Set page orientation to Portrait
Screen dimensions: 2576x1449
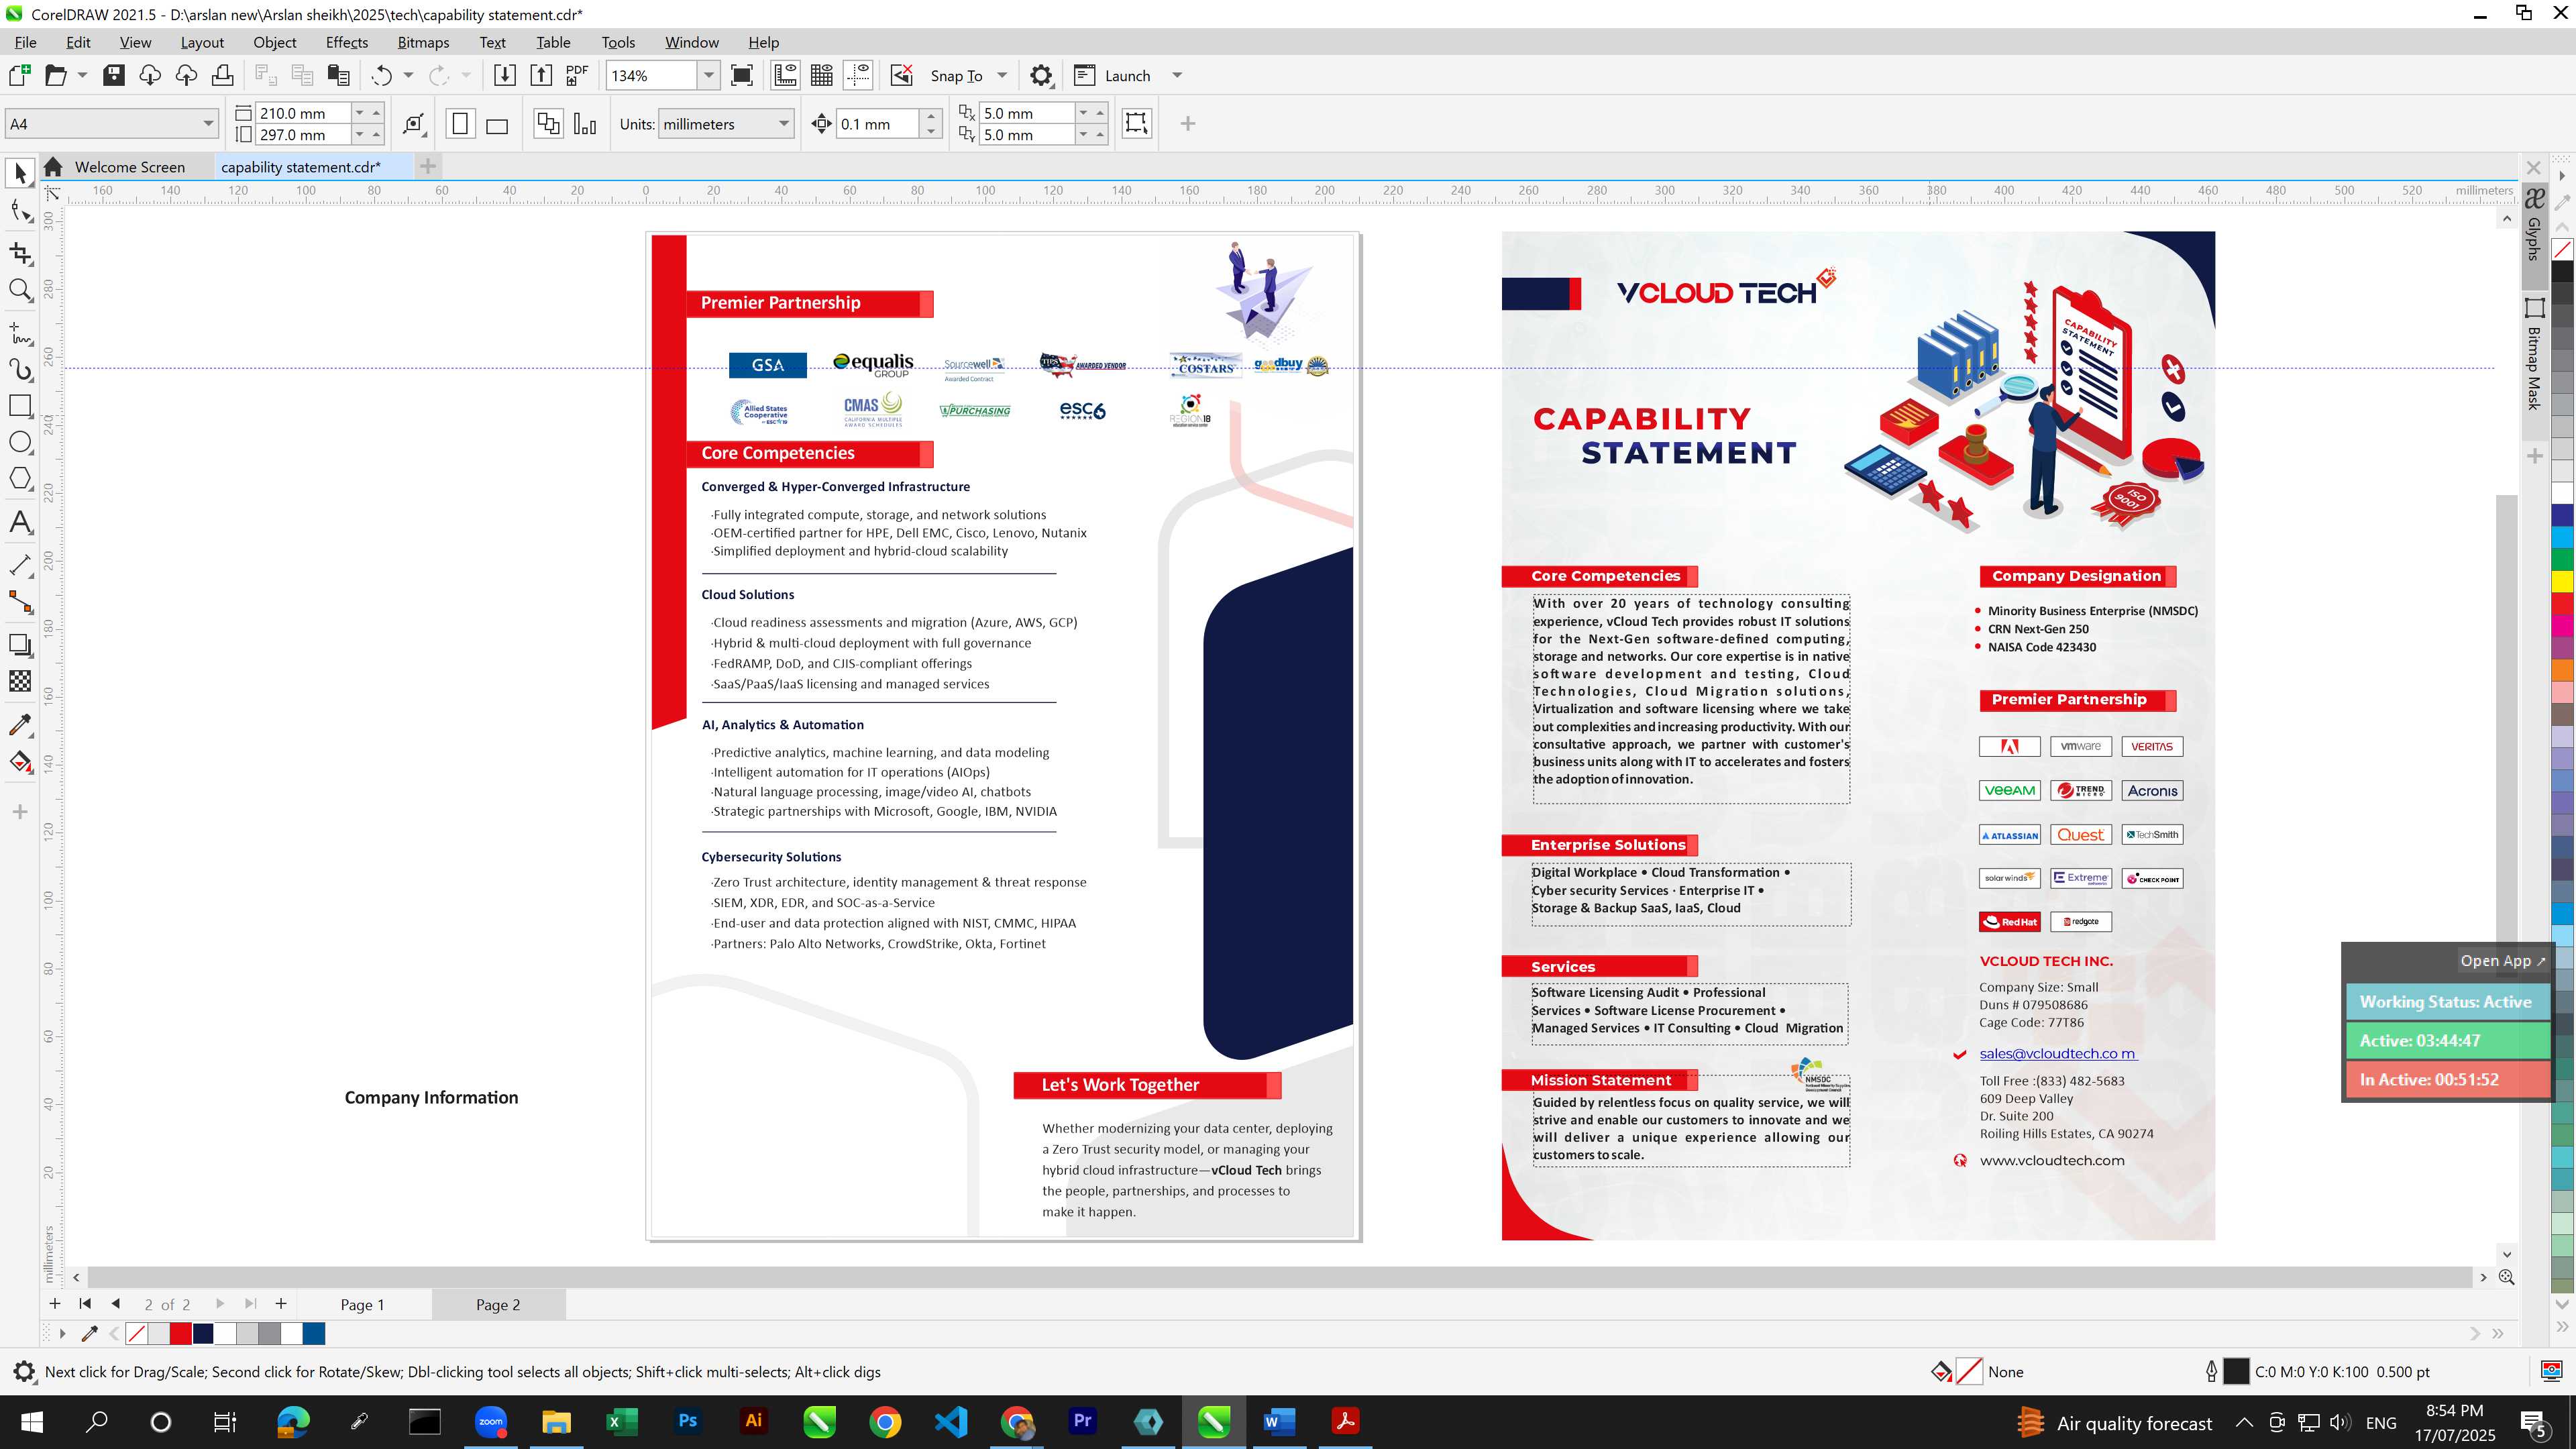(x=460, y=124)
